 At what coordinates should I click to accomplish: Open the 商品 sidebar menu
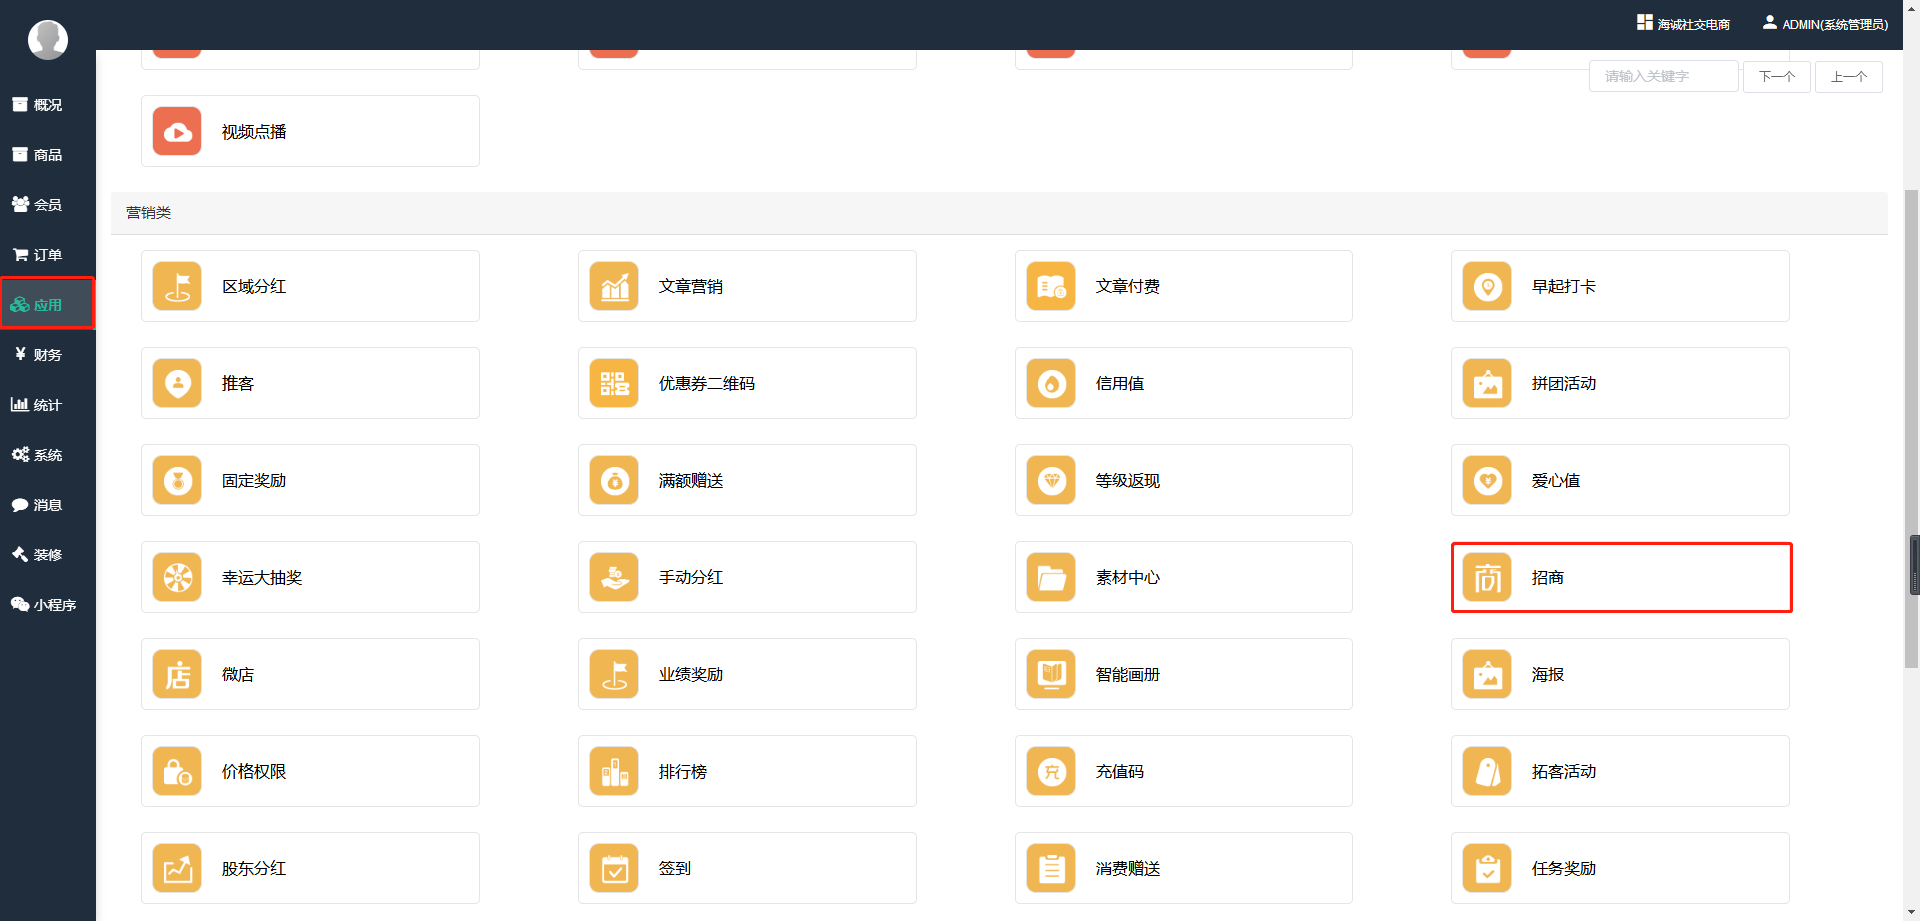[47, 155]
